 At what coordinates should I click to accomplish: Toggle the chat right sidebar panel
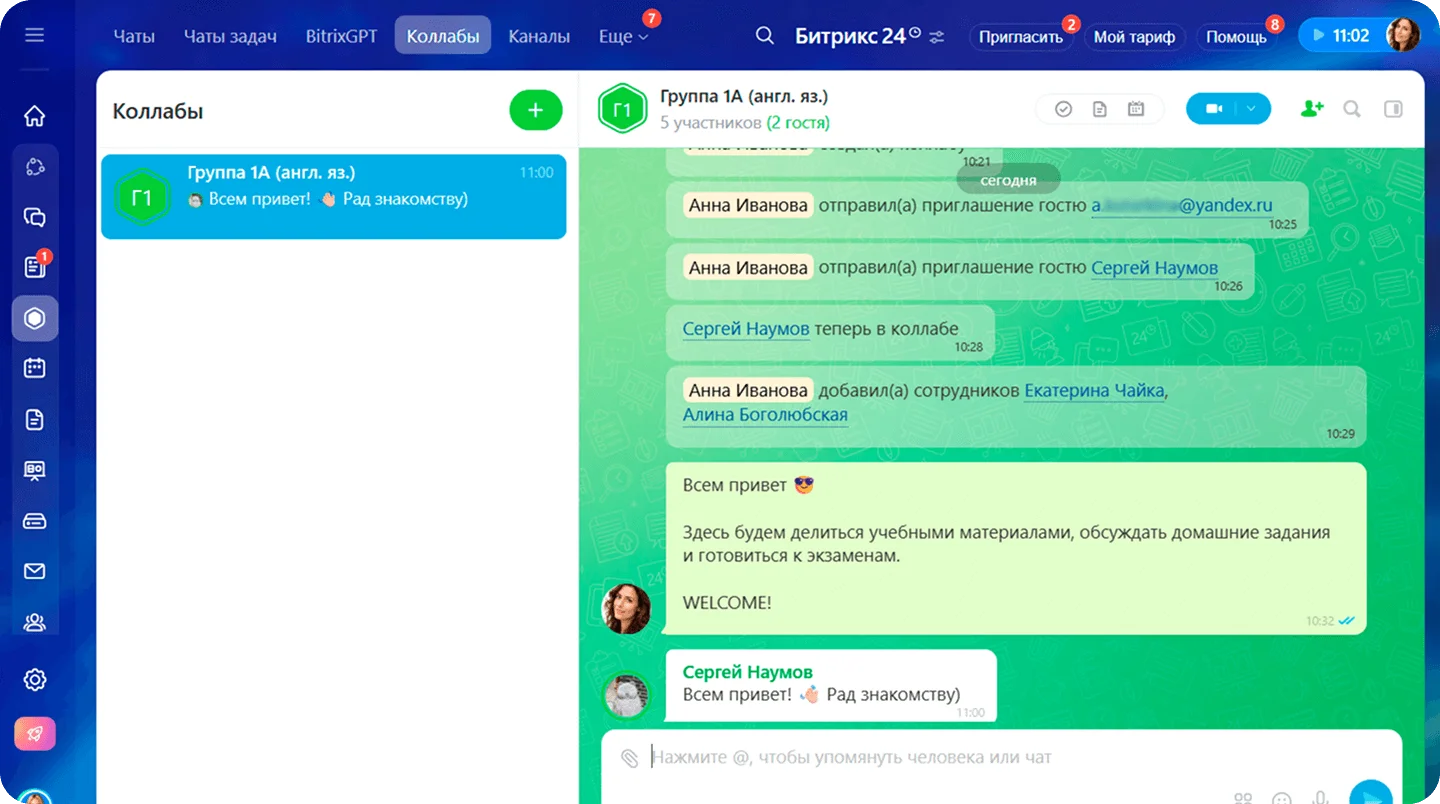pos(1393,109)
